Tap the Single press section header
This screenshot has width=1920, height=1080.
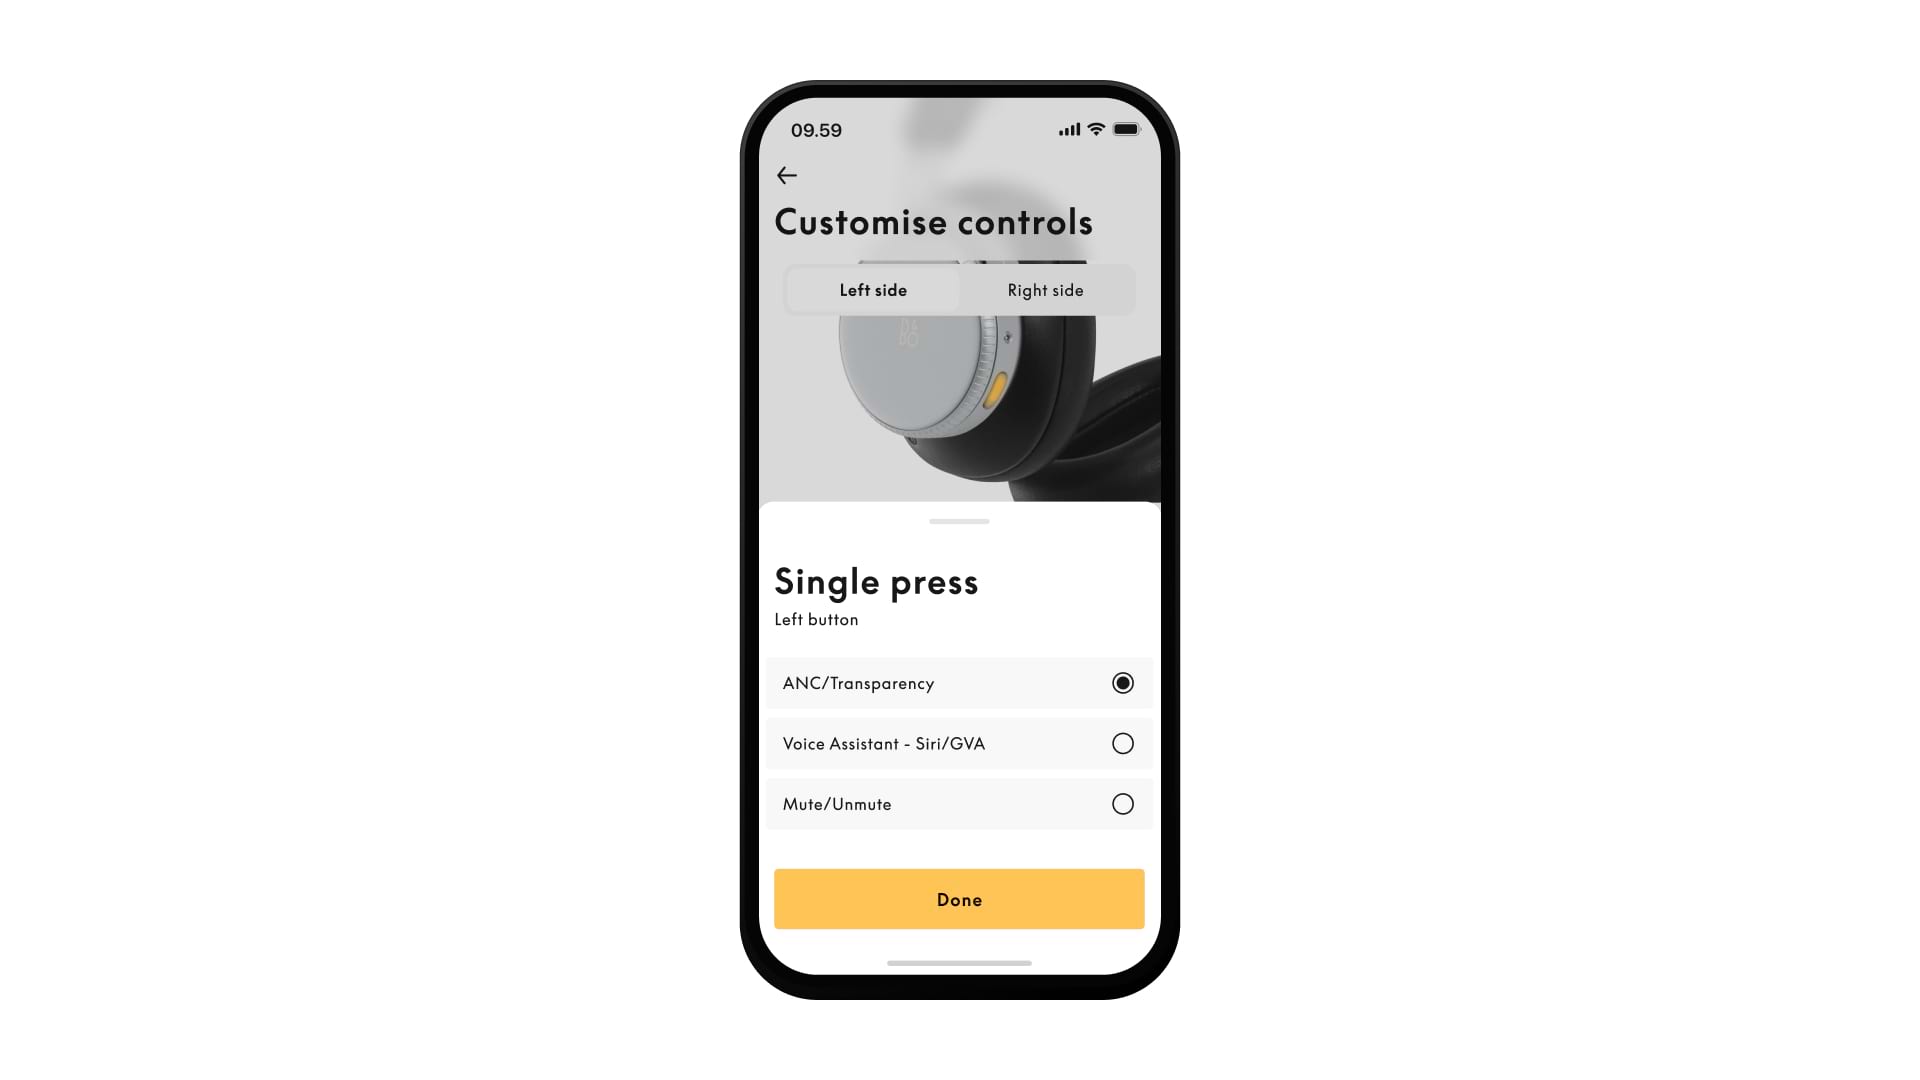[x=876, y=582]
